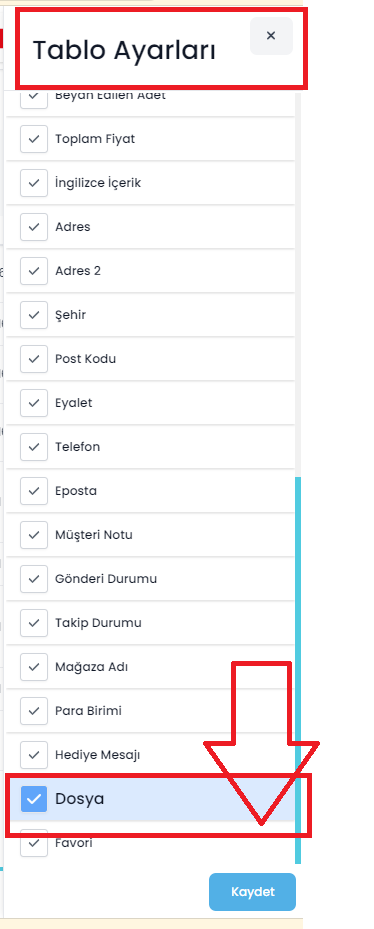Toggle the Takip Durumu checkbox

34,623
